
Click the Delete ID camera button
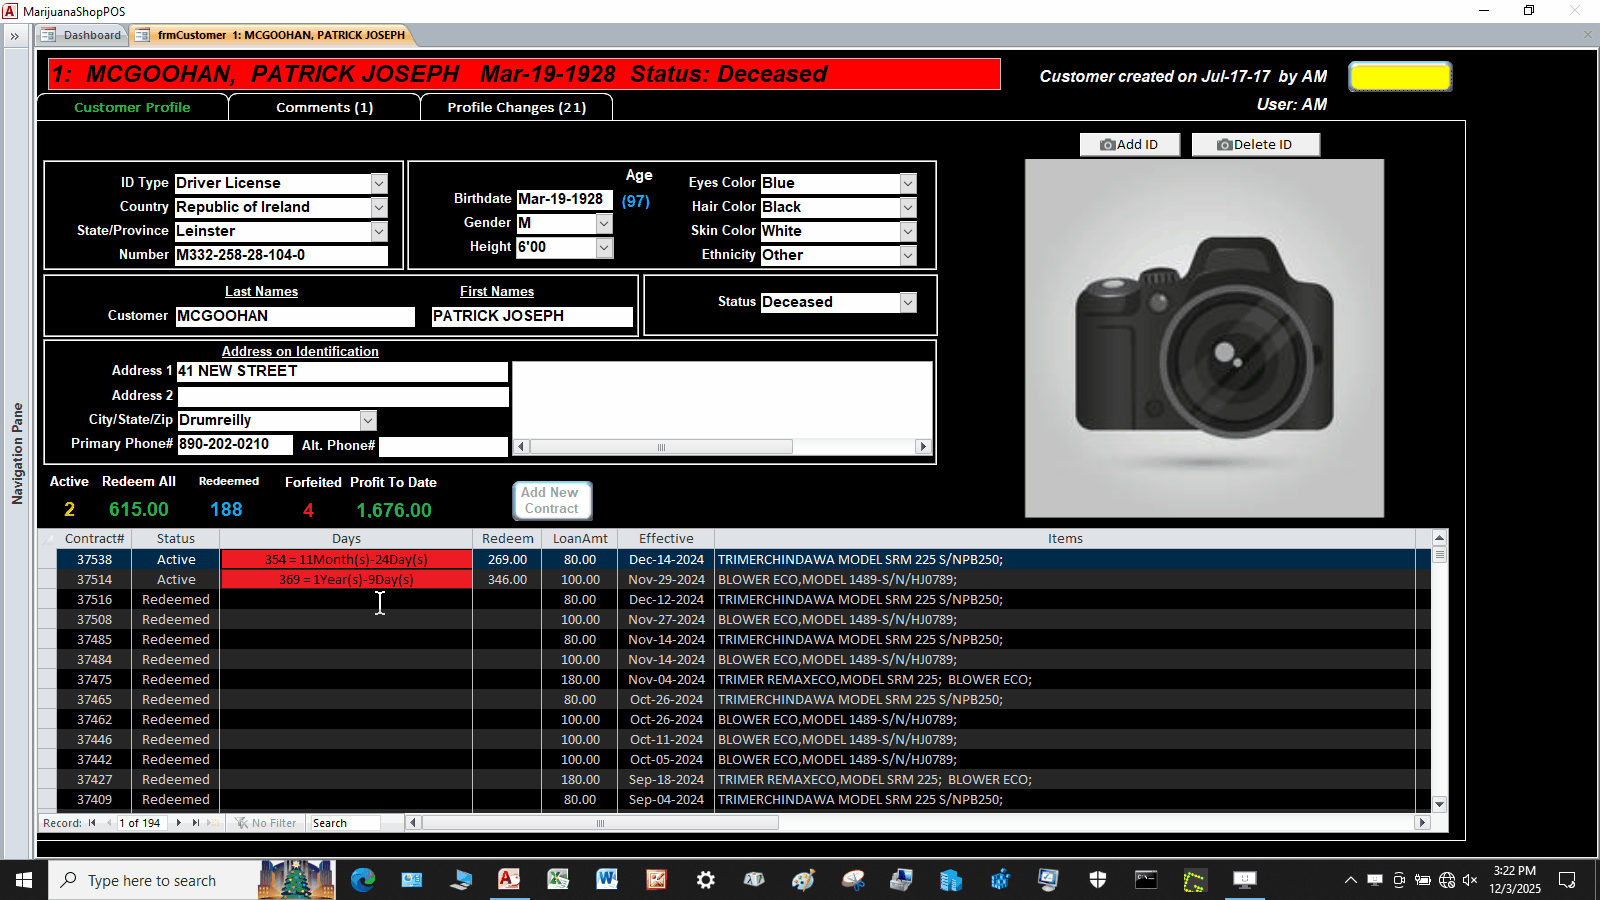[1255, 145]
